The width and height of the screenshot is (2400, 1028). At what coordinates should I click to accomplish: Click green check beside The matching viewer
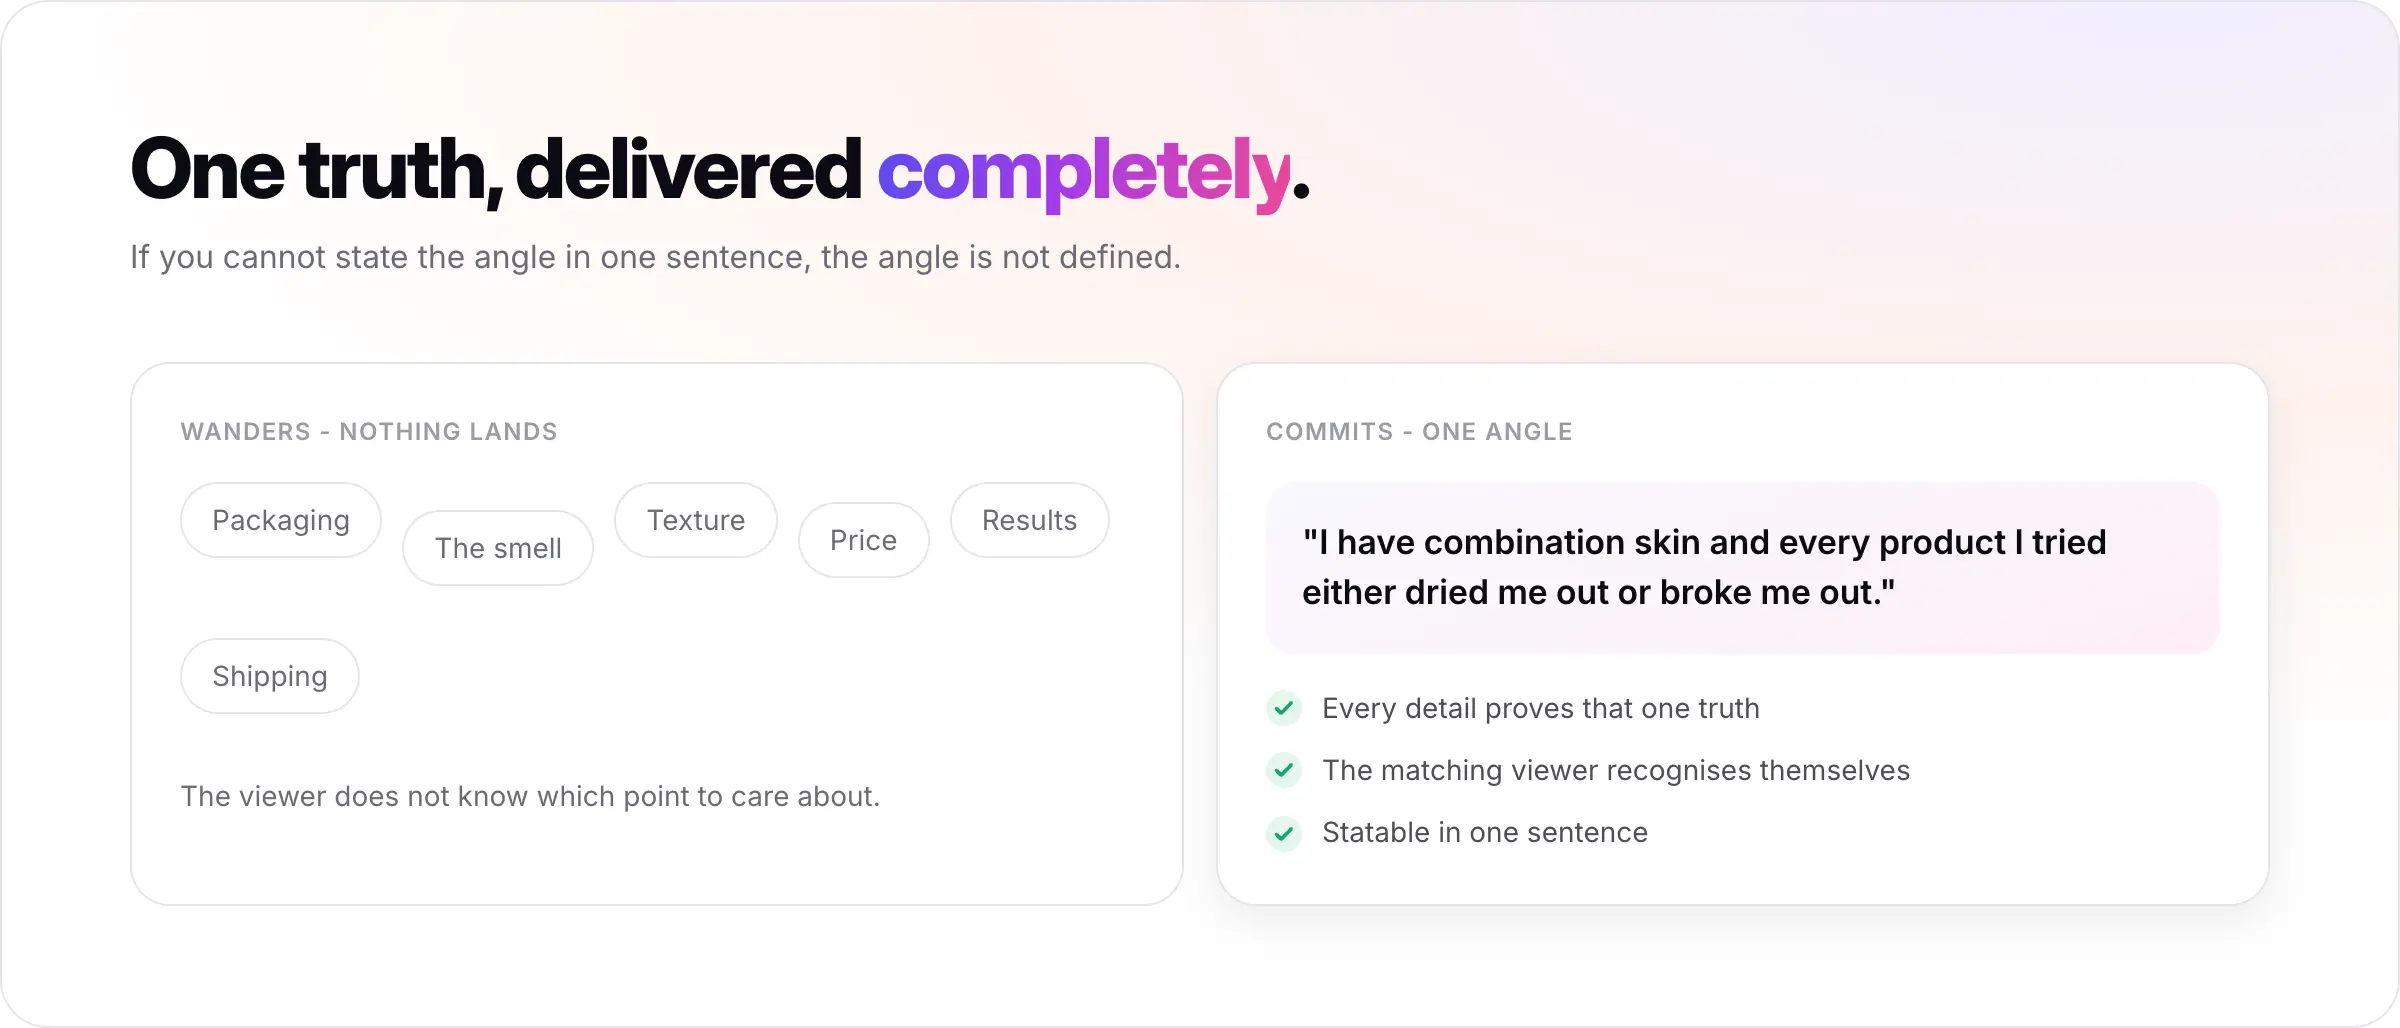[x=1284, y=770]
